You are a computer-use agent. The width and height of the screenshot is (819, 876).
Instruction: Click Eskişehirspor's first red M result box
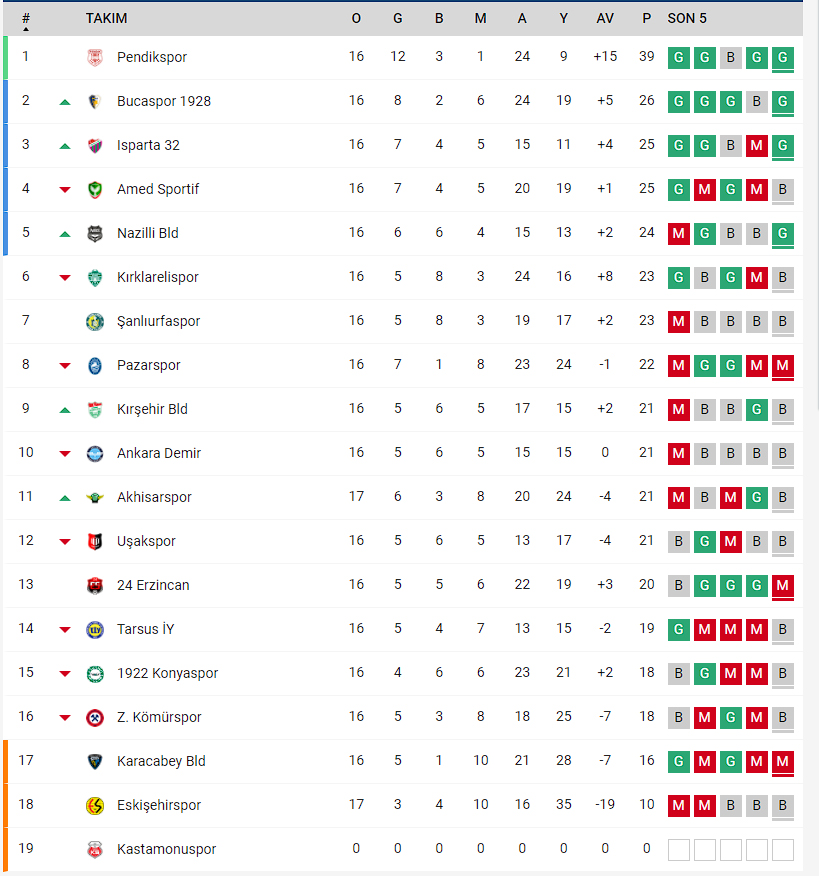point(679,805)
